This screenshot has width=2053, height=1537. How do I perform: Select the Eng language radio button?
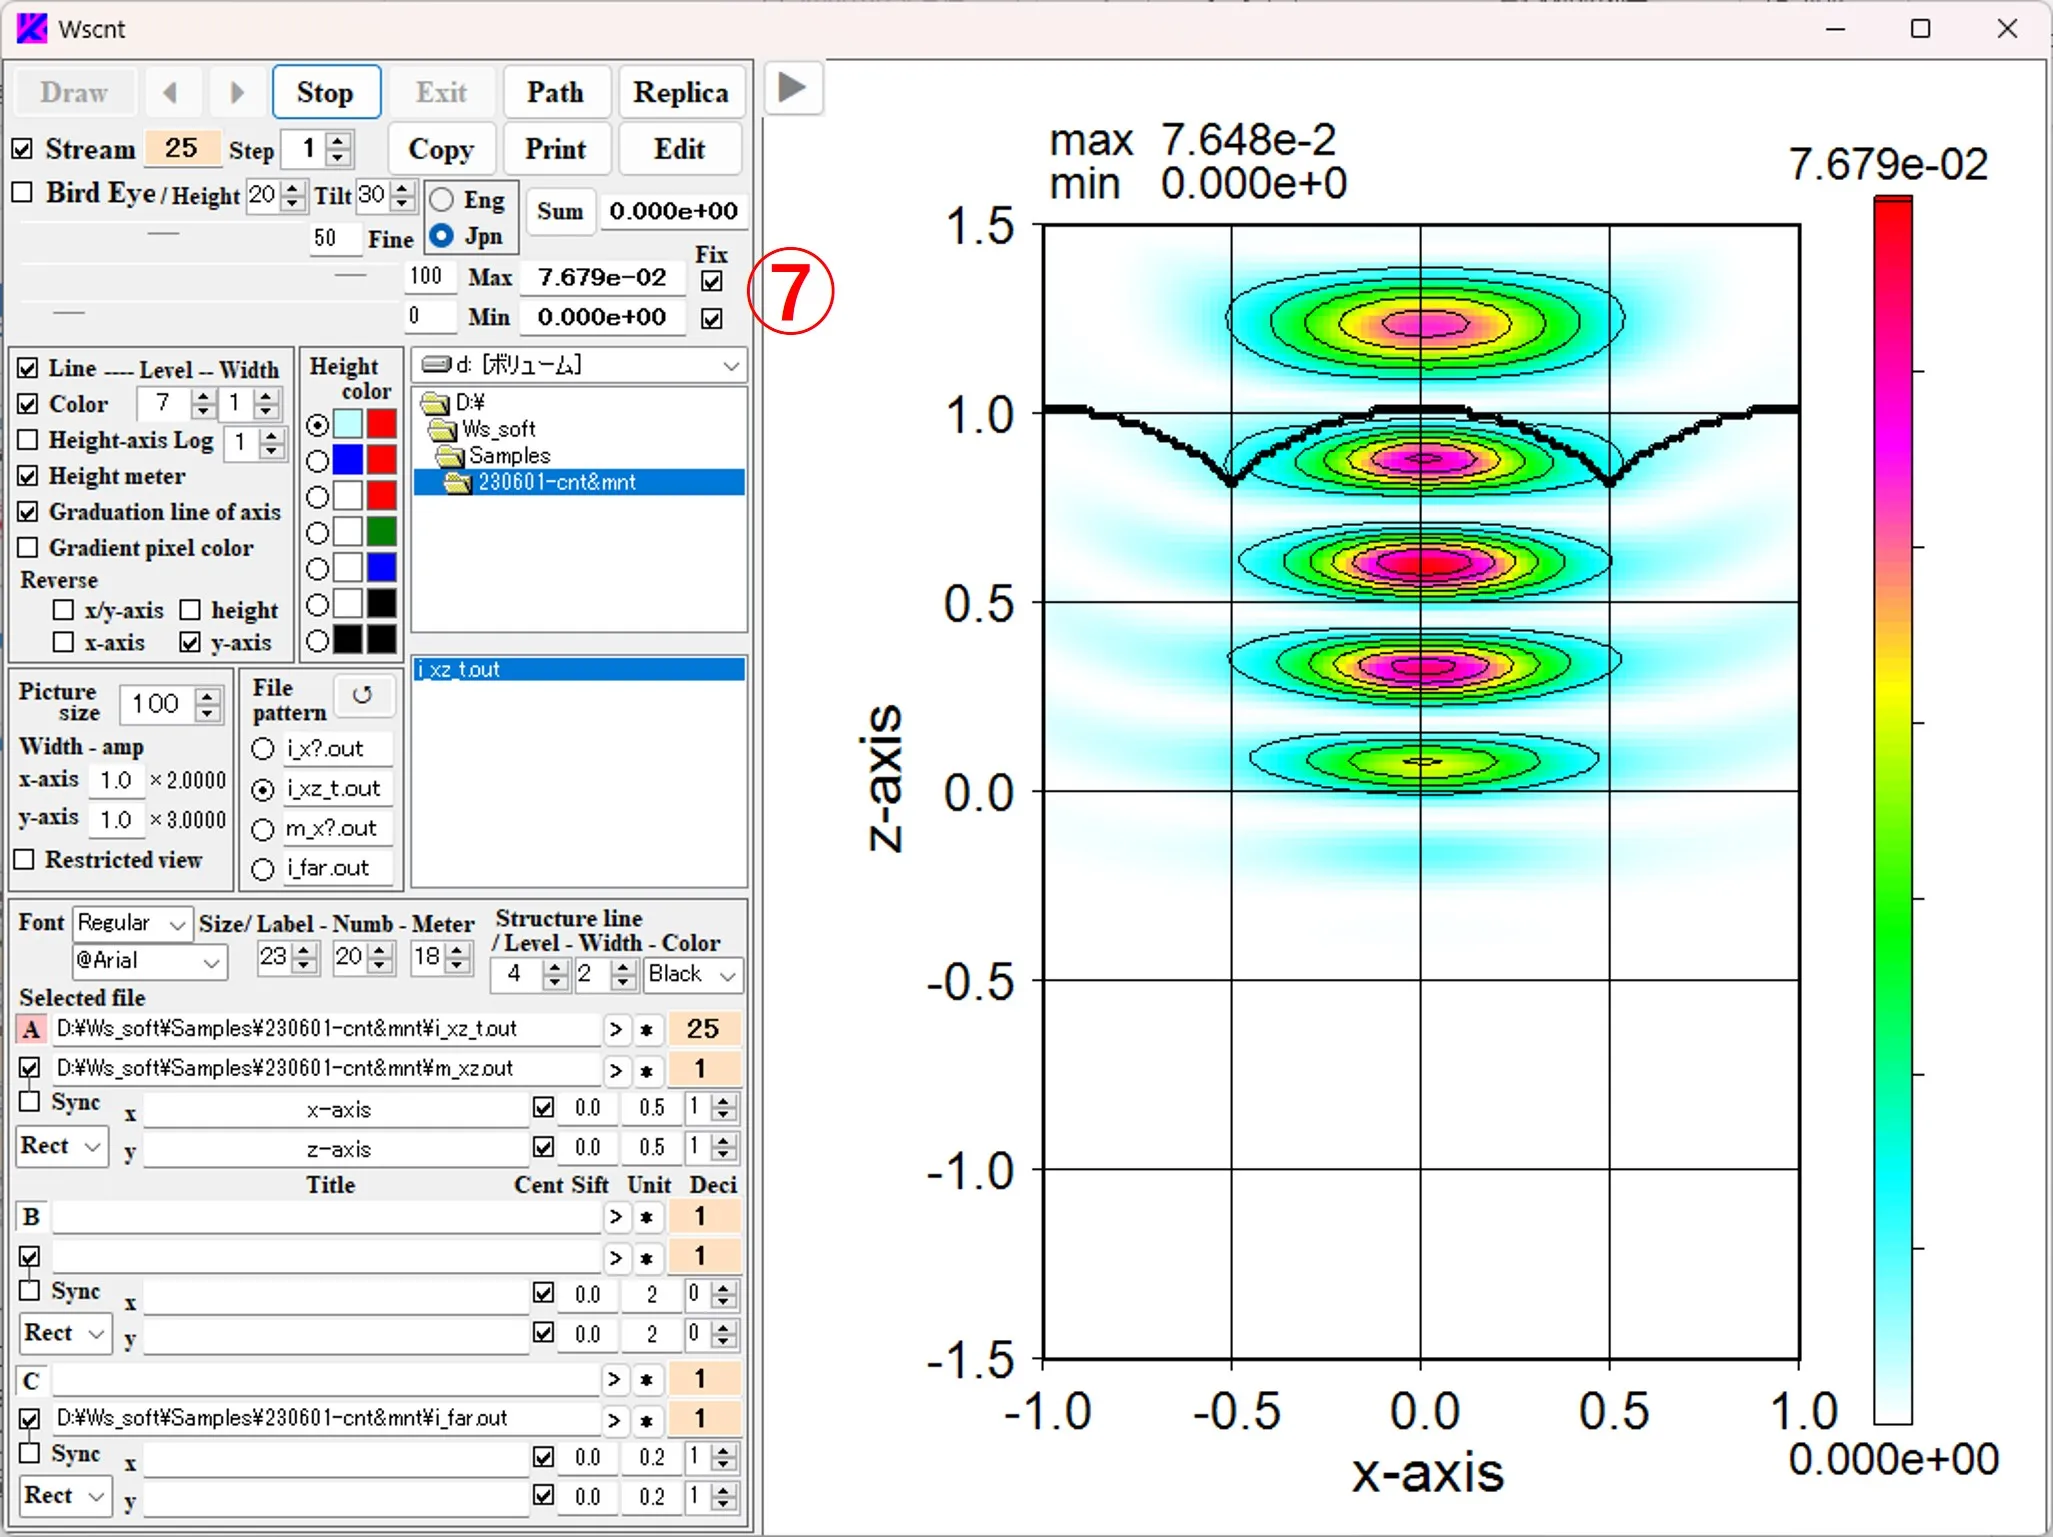click(x=441, y=200)
